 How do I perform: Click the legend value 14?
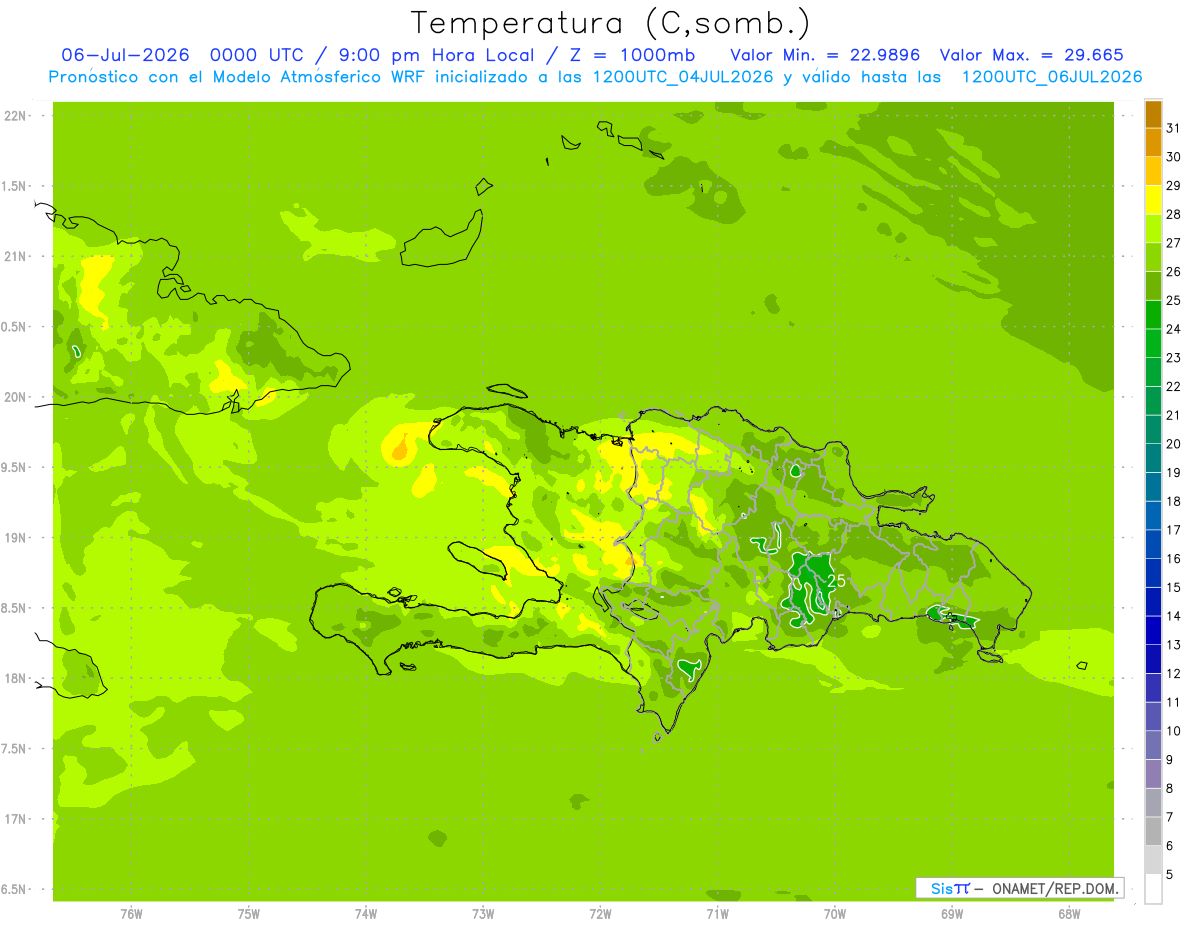click(1174, 616)
